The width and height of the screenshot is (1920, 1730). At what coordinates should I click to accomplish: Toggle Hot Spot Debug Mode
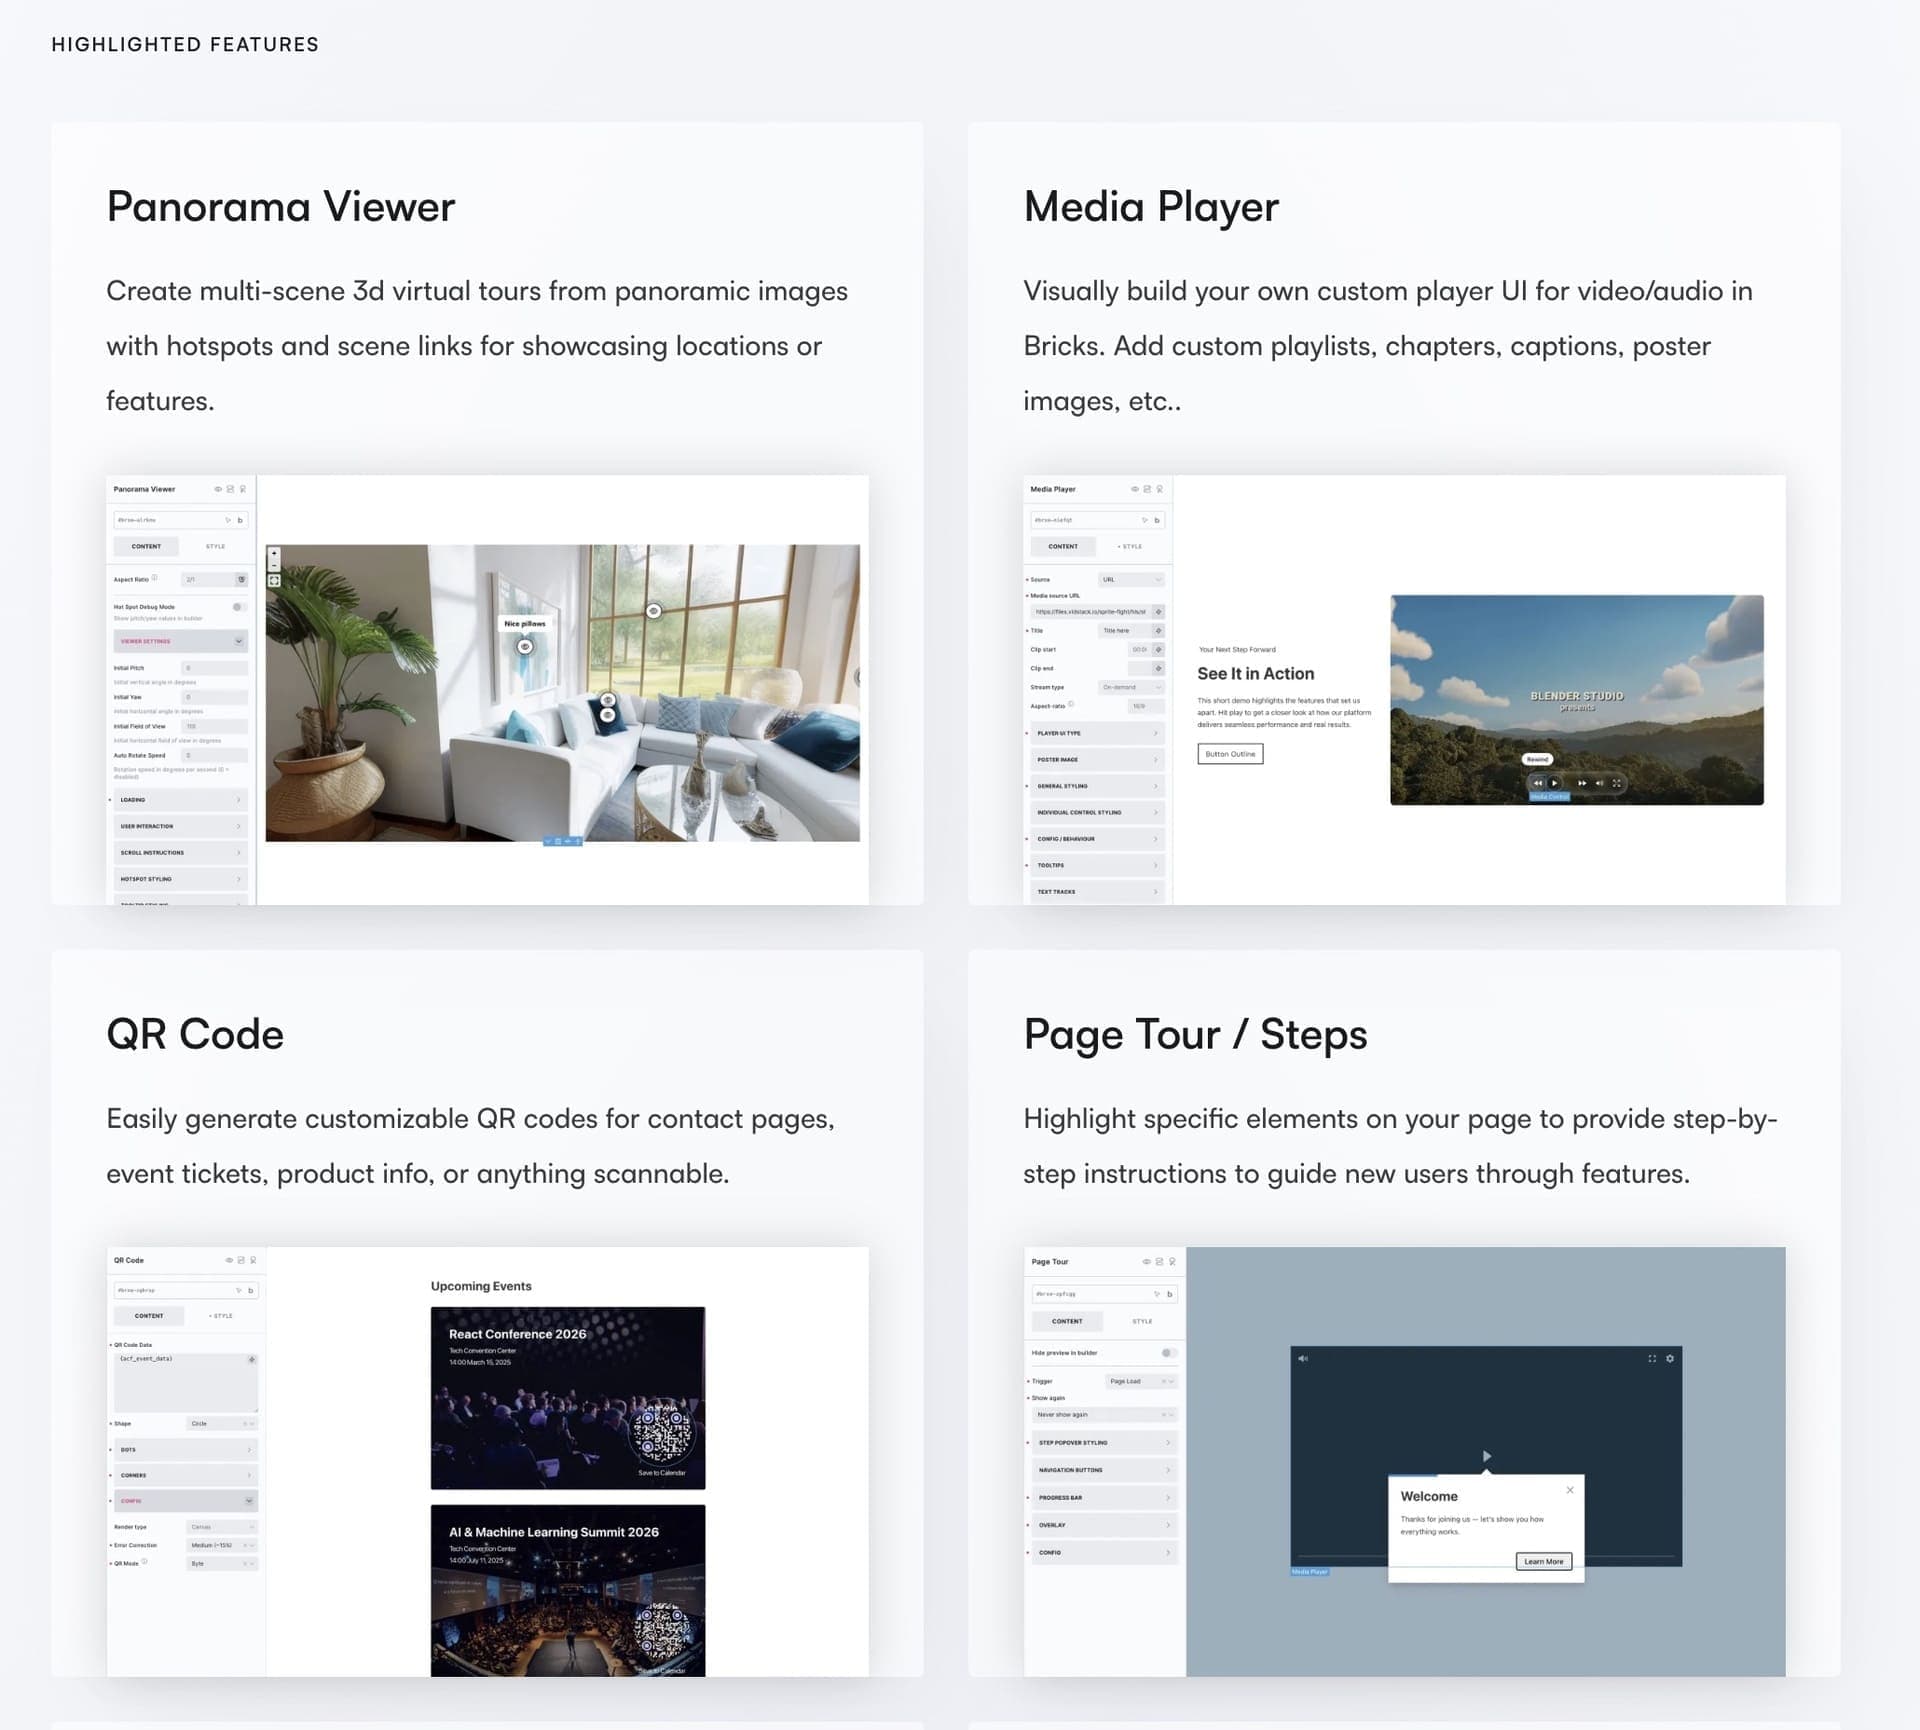click(238, 607)
